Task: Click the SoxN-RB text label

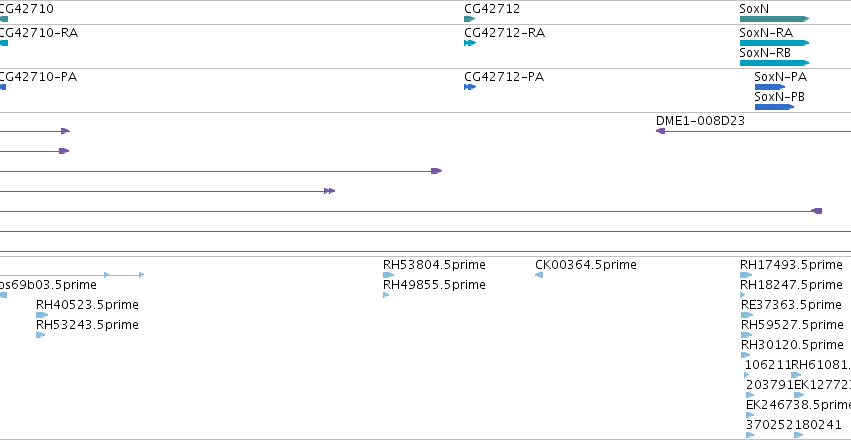Action: tap(765, 53)
